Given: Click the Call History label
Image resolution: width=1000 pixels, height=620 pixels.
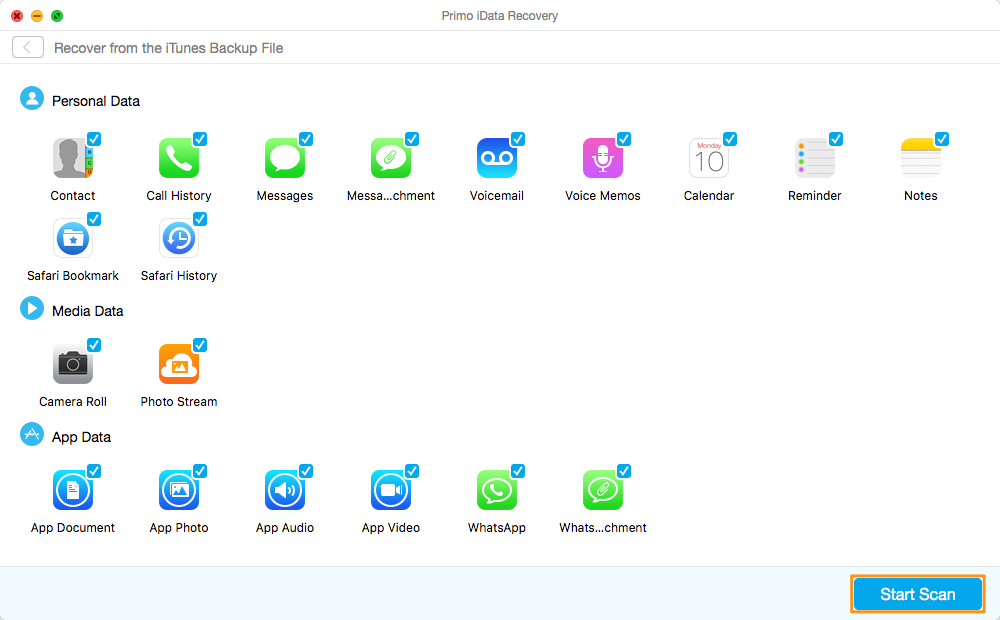Looking at the screenshot, I should (x=179, y=196).
